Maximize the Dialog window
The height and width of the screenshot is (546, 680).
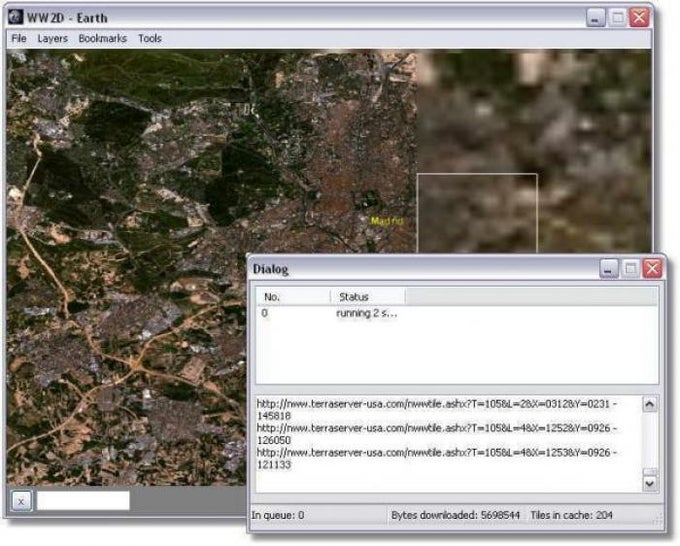pyautogui.click(x=631, y=269)
